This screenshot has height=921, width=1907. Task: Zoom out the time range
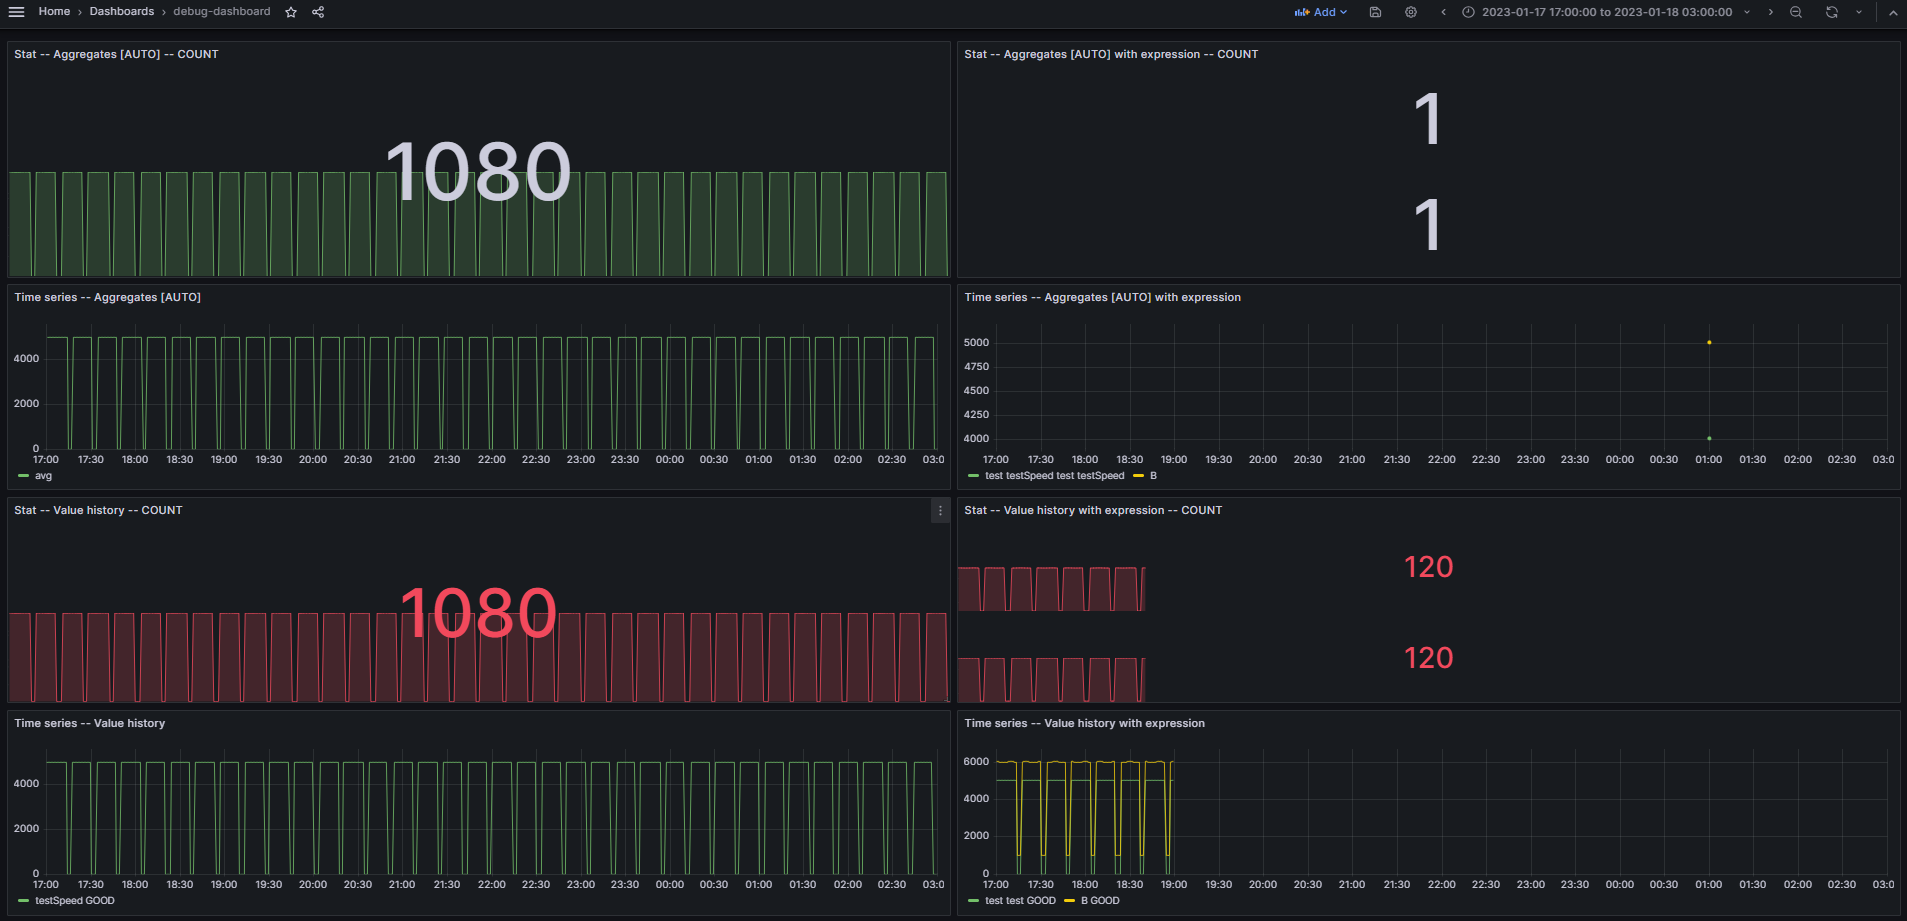tap(1795, 12)
